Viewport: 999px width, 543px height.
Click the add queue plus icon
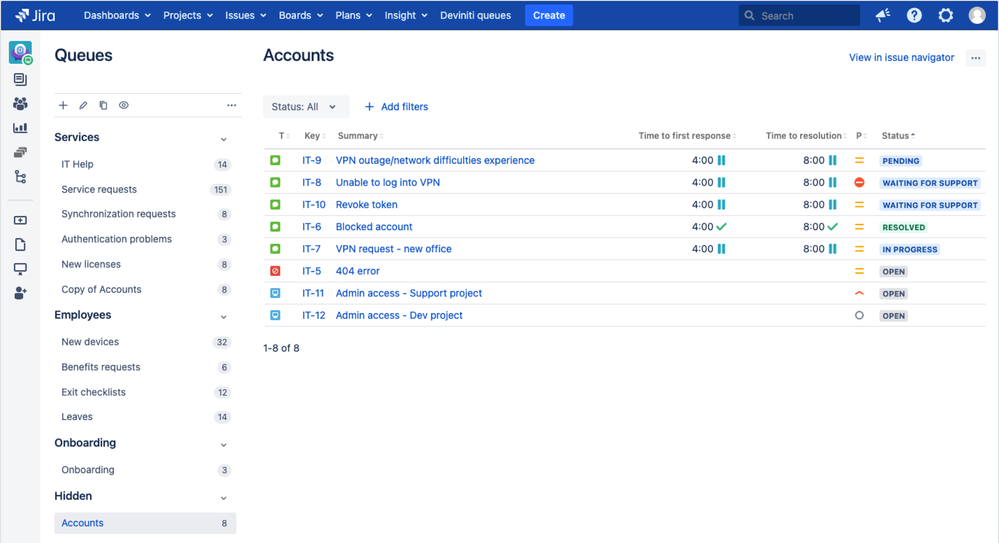[63, 105]
